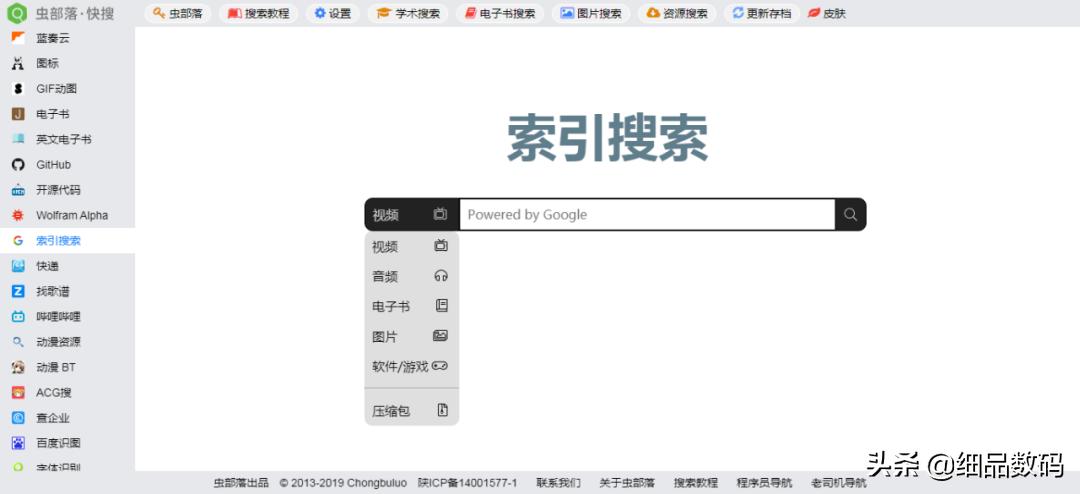Switch to 电子书搜索 category

(500, 13)
